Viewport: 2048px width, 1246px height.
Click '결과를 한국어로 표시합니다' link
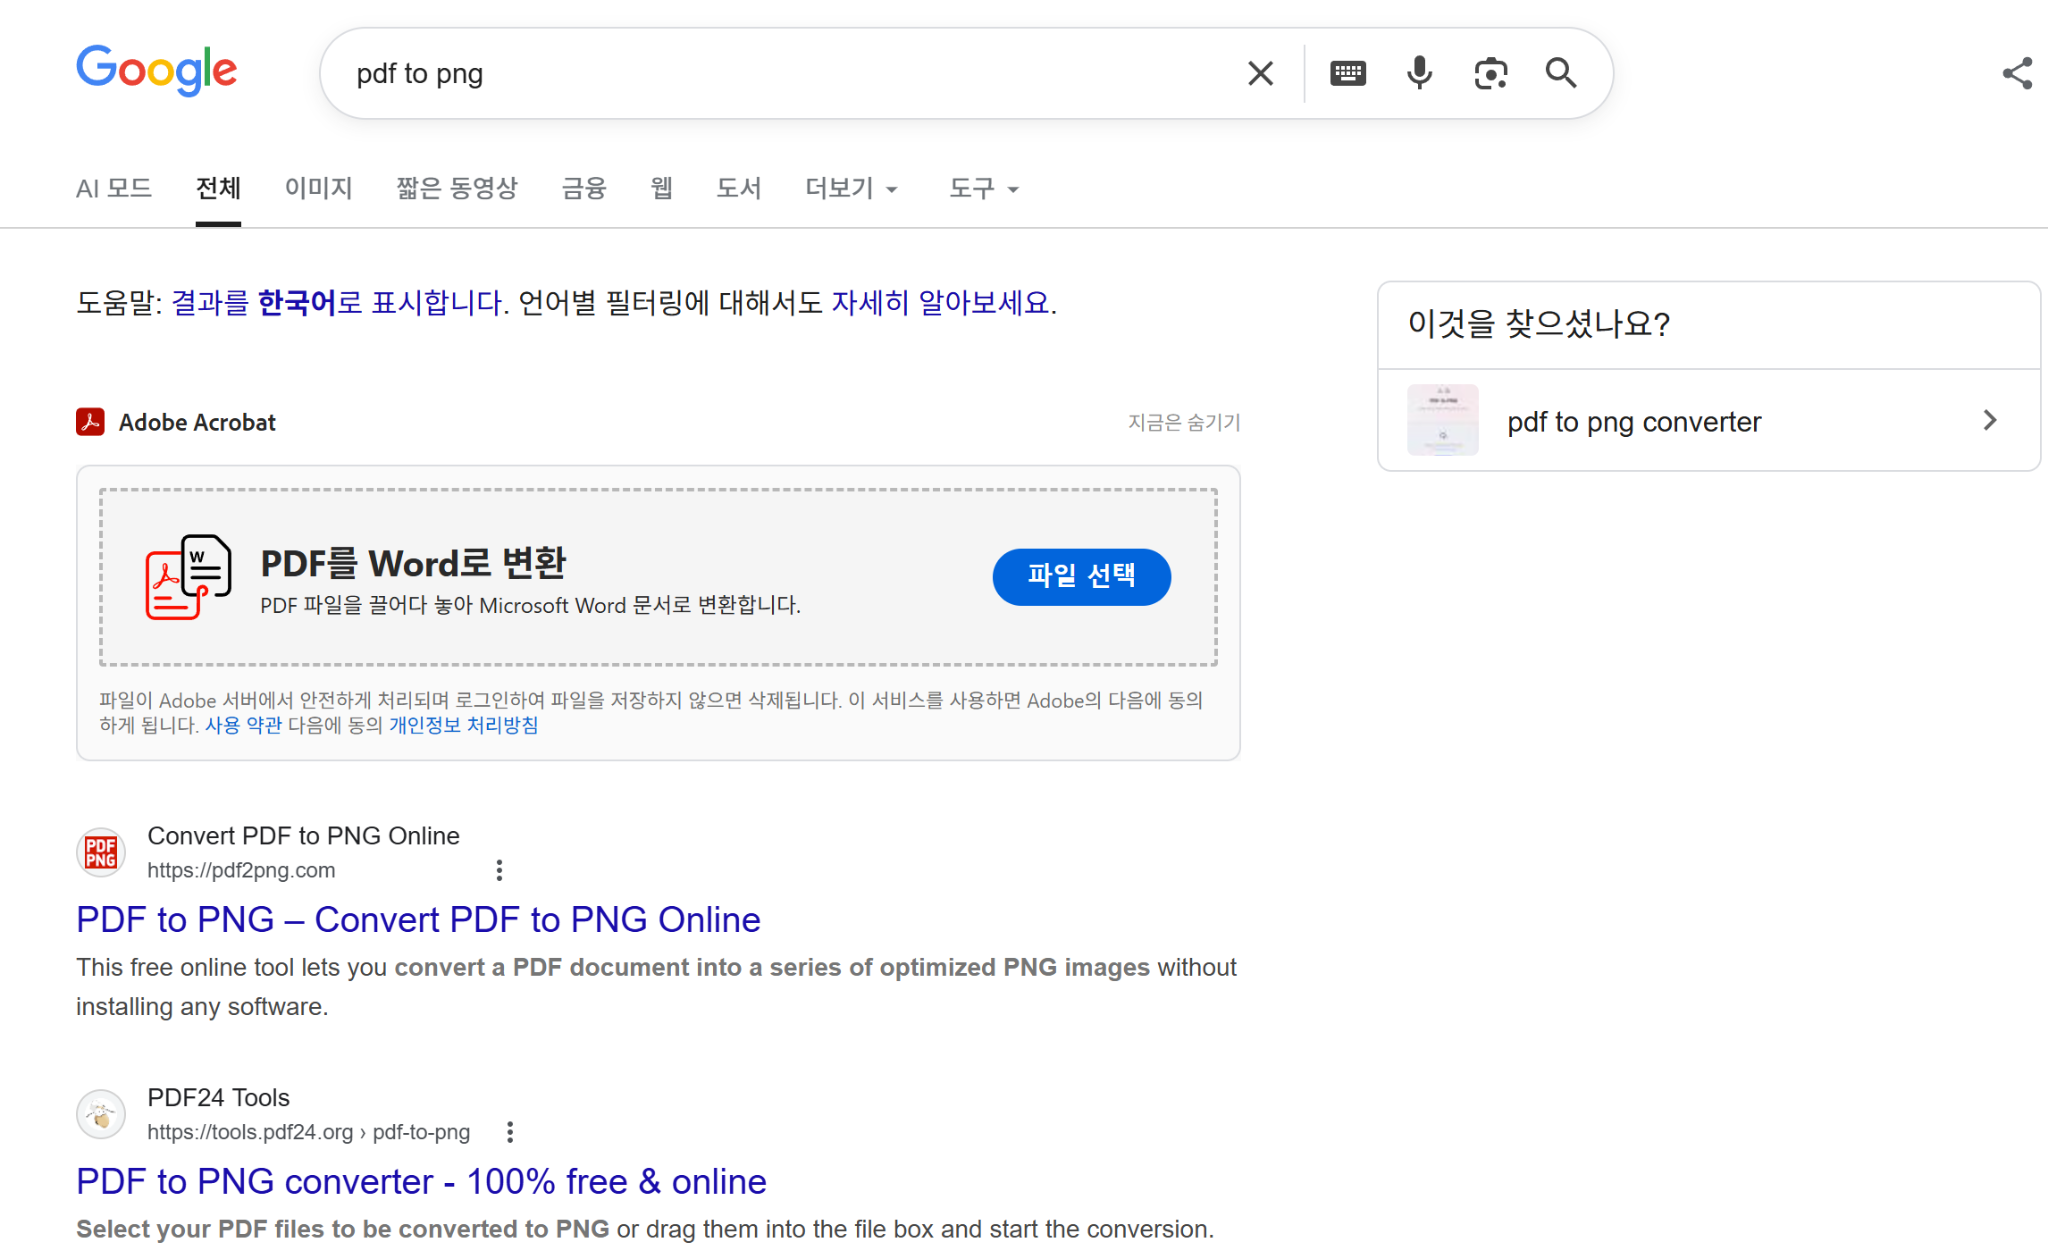click(x=338, y=302)
